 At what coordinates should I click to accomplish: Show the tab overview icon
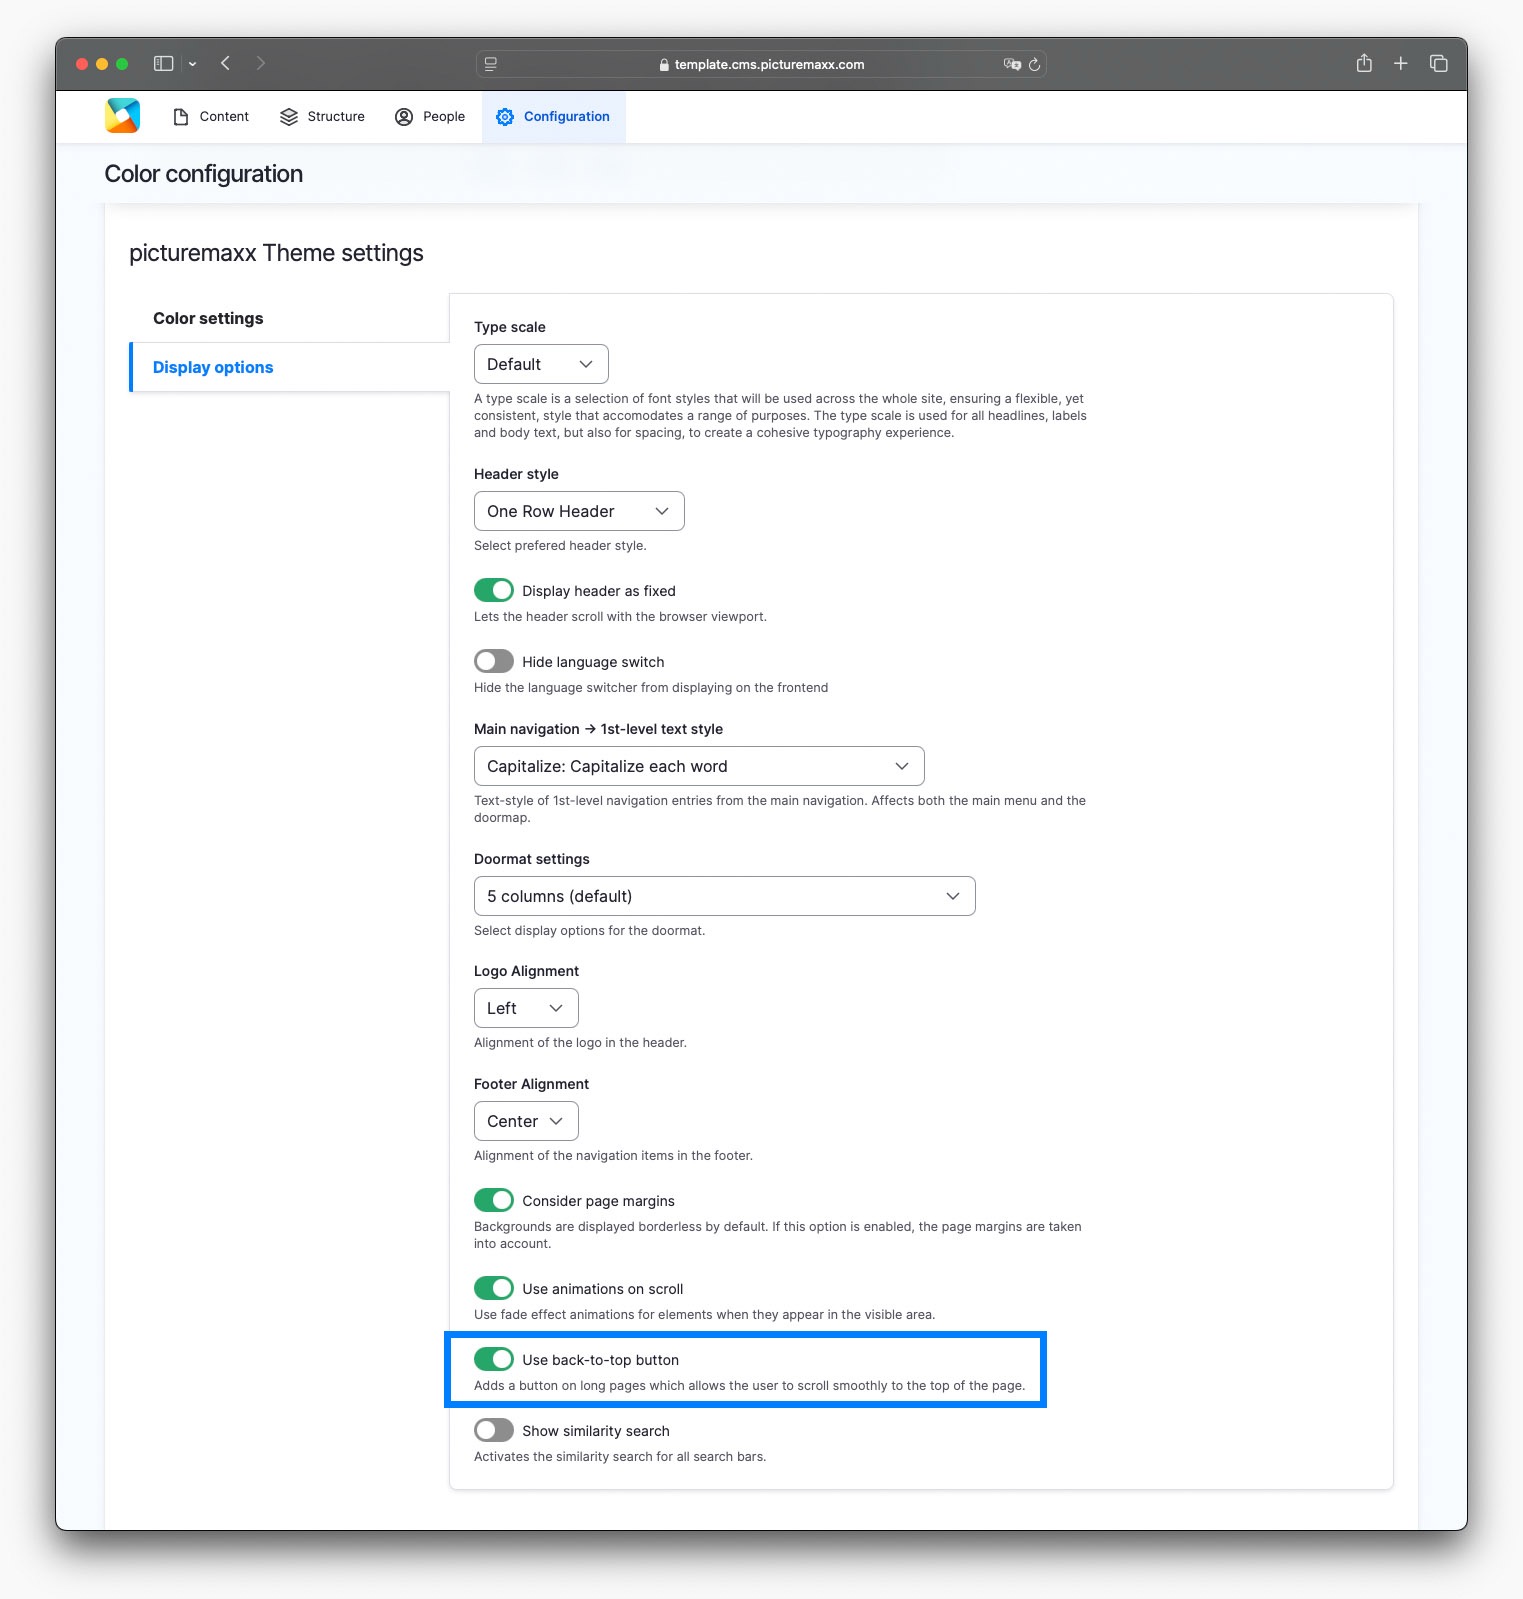[1439, 63]
